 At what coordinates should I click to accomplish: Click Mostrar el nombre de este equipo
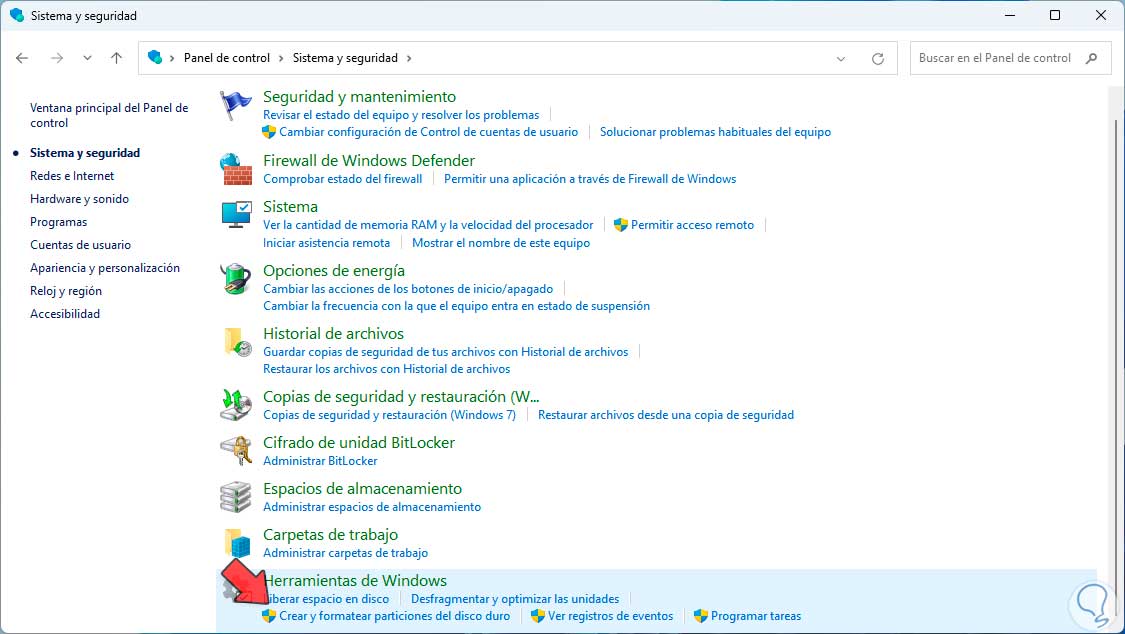501,243
